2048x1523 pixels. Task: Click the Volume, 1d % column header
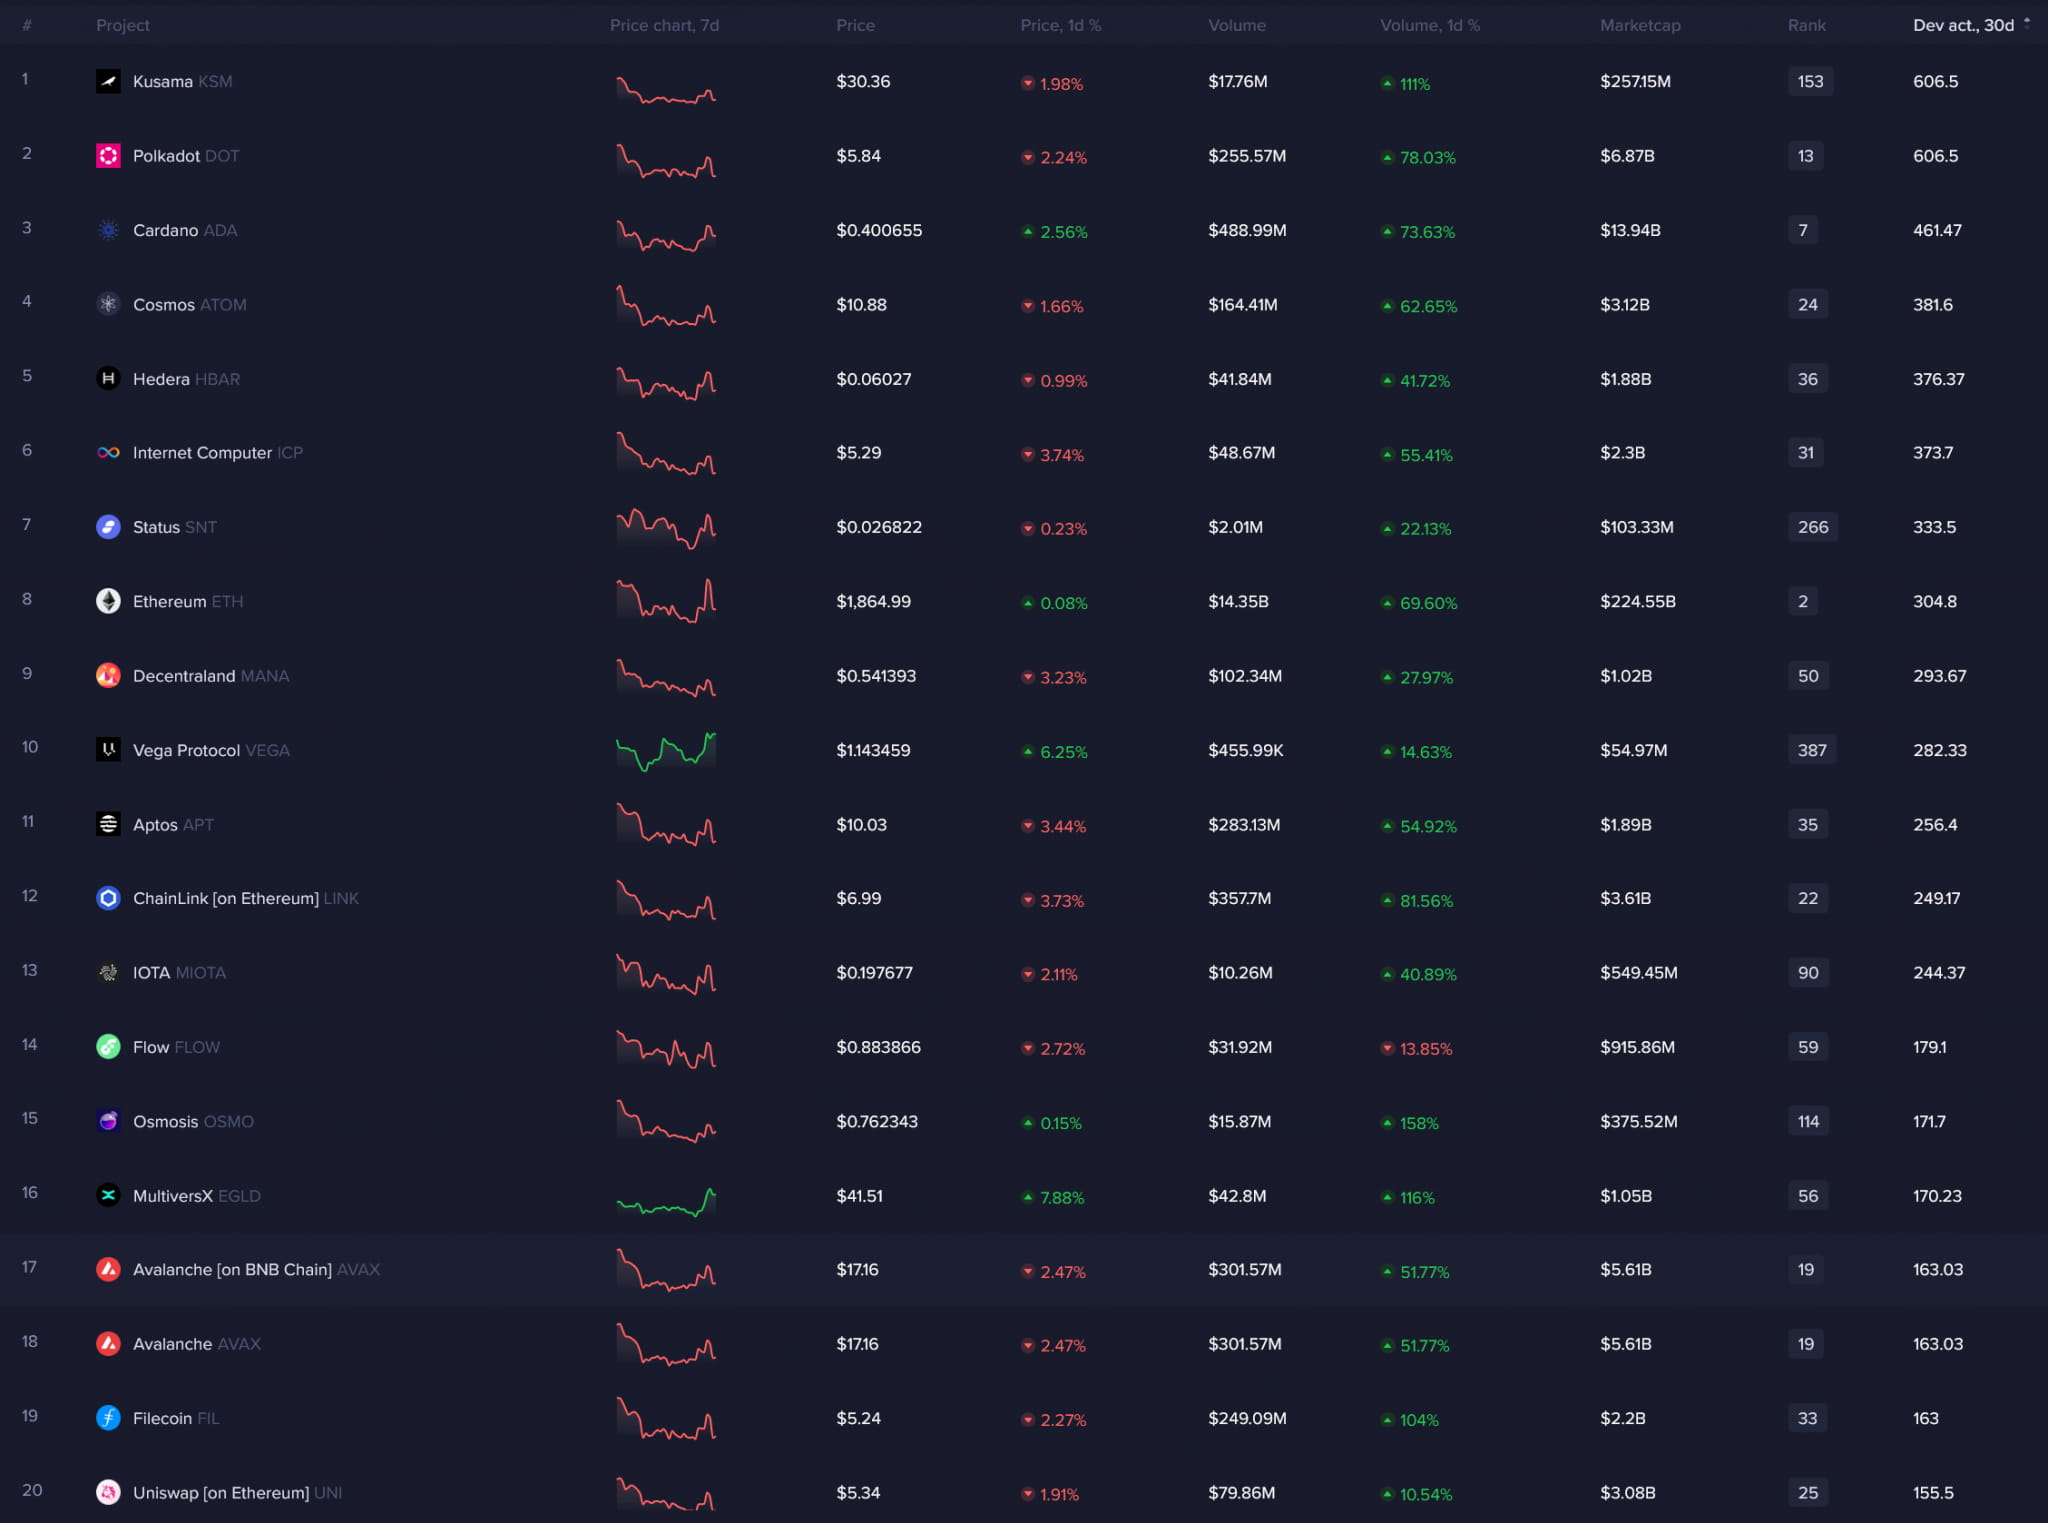click(1429, 25)
